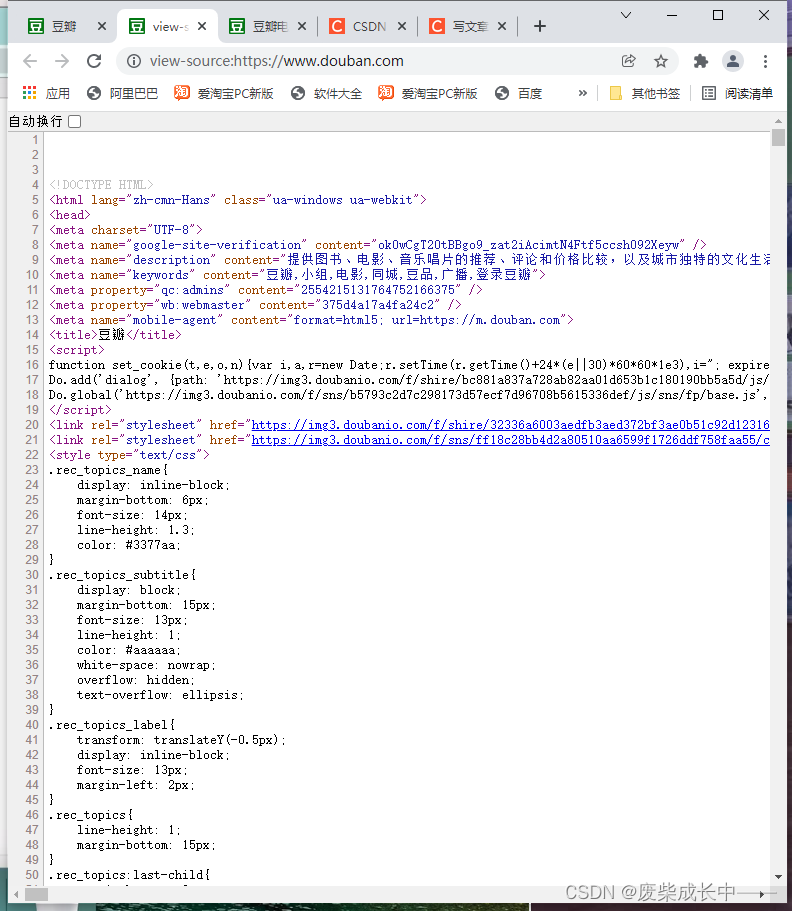Click the color: #3377aa declaration

click(x=129, y=545)
